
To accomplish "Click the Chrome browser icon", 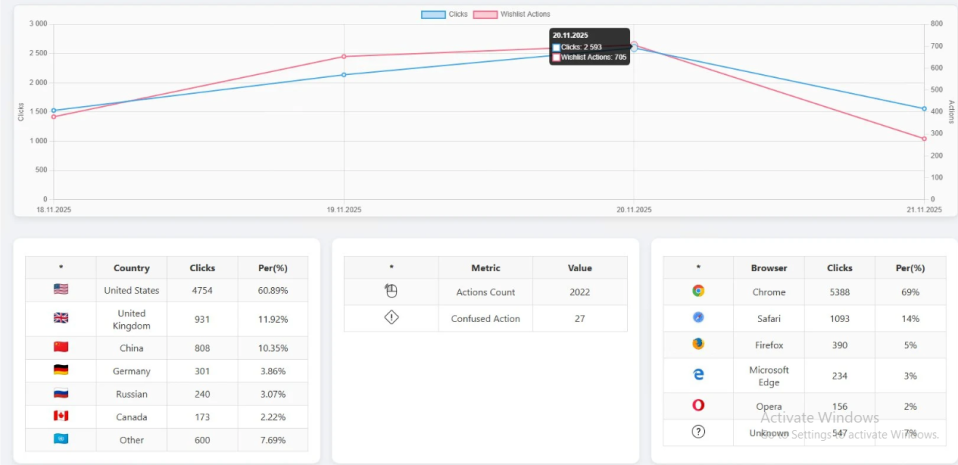I will click(698, 291).
